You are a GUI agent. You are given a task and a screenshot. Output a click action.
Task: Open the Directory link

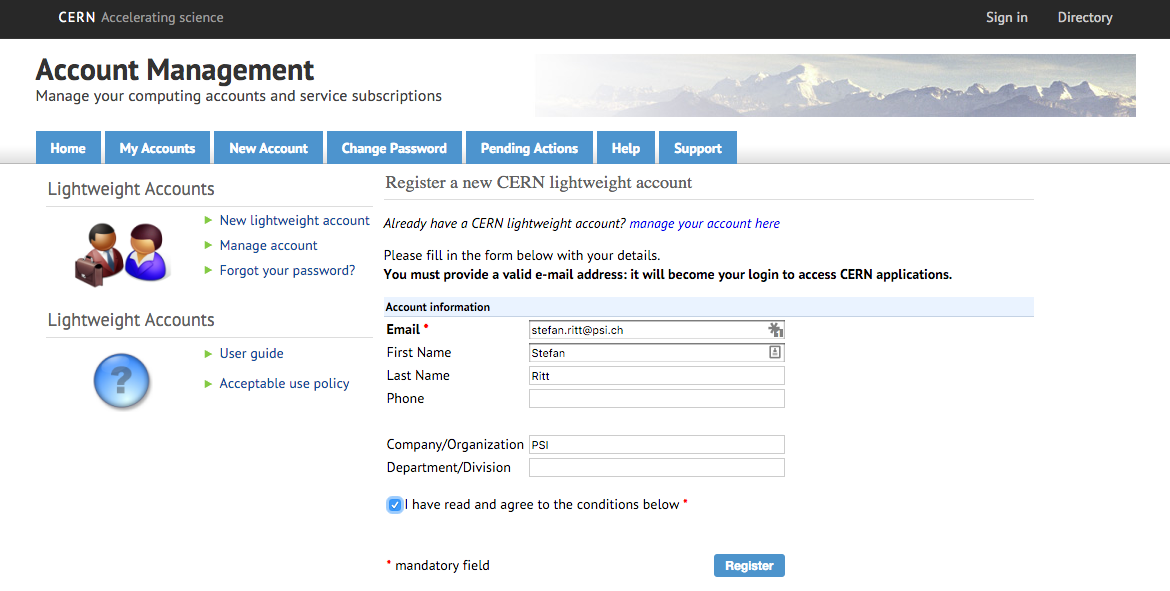[x=1085, y=17]
